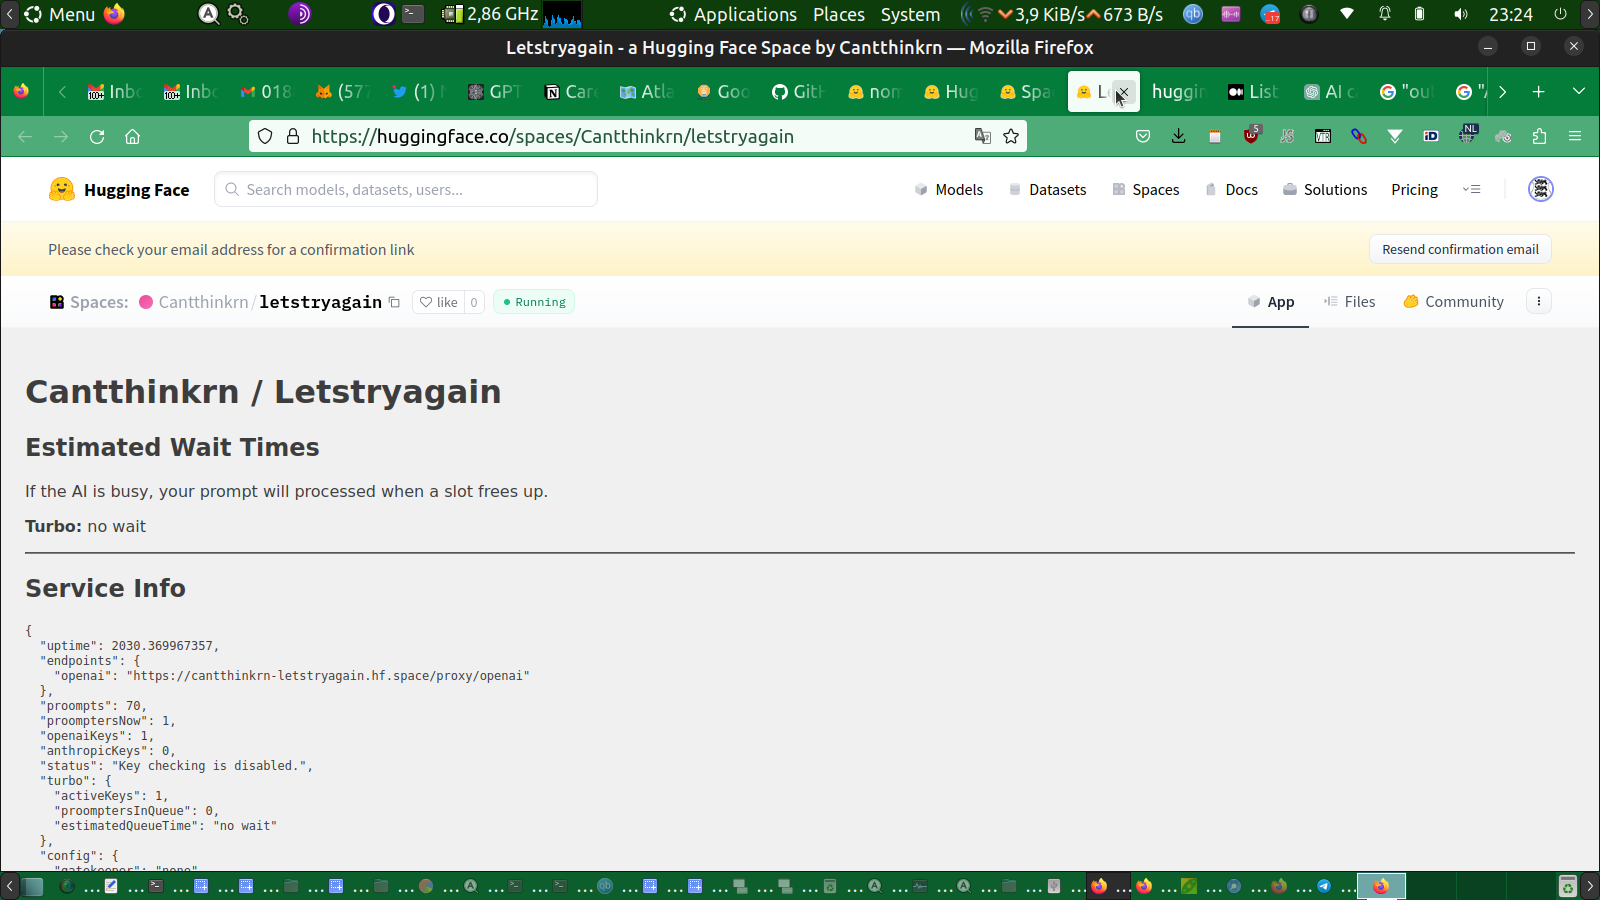The image size is (1600, 900).
Task: Open the Community tab
Action: [1453, 302]
